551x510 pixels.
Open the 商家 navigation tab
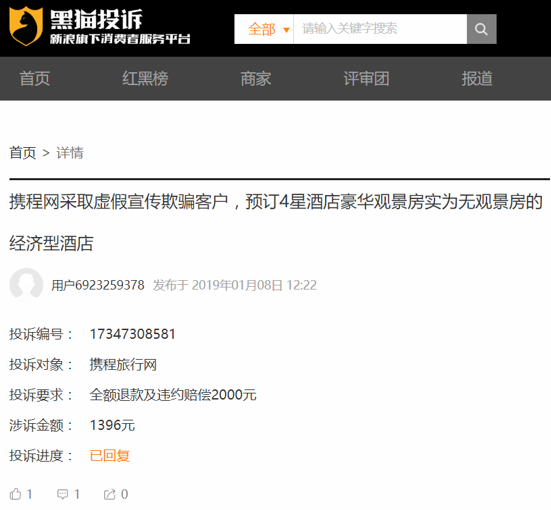click(x=255, y=78)
